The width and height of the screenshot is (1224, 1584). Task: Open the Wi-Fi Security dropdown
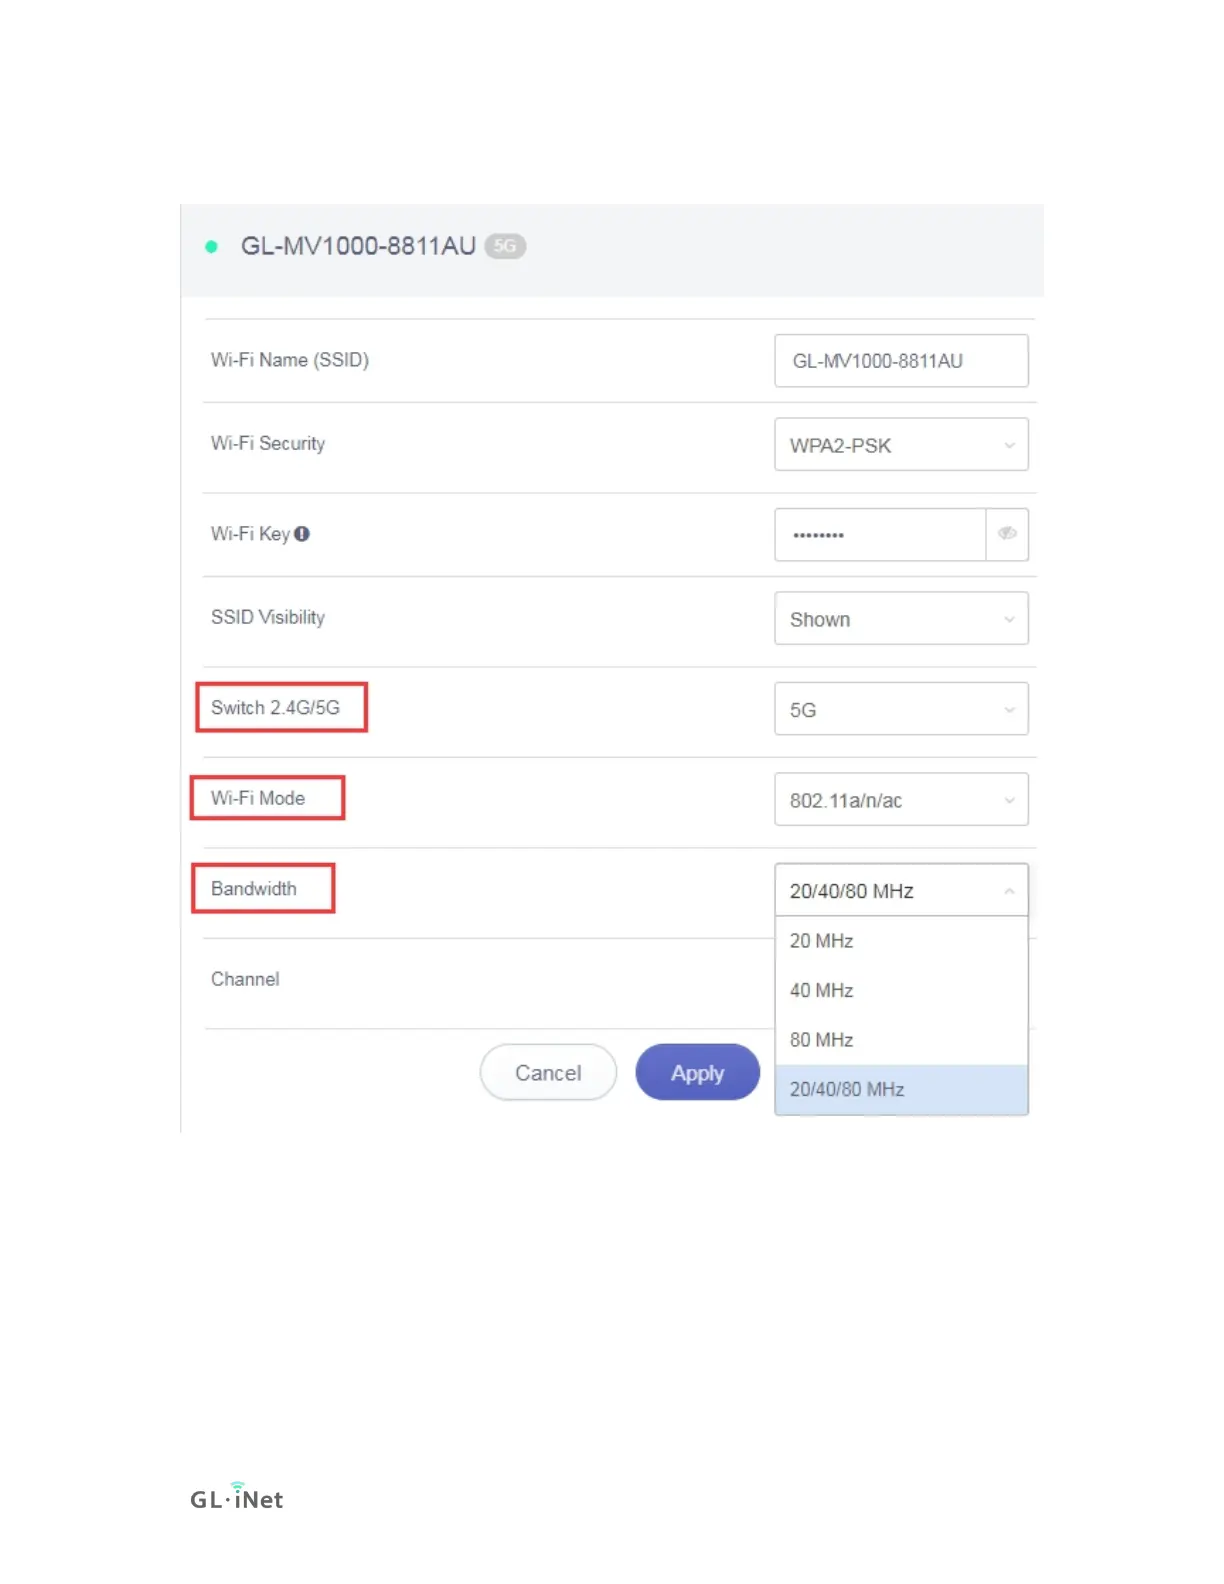click(901, 445)
